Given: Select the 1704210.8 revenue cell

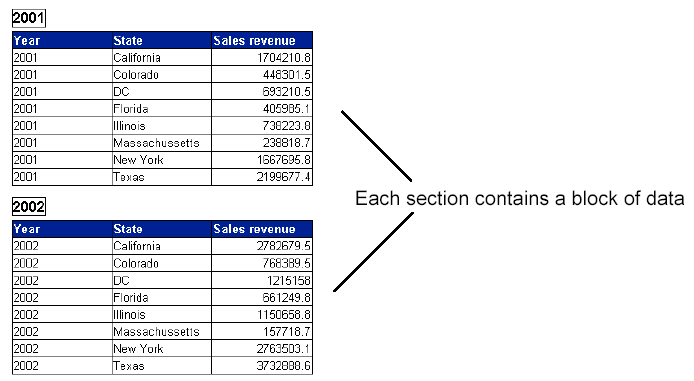Looking at the screenshot, I should click(262, 58).
